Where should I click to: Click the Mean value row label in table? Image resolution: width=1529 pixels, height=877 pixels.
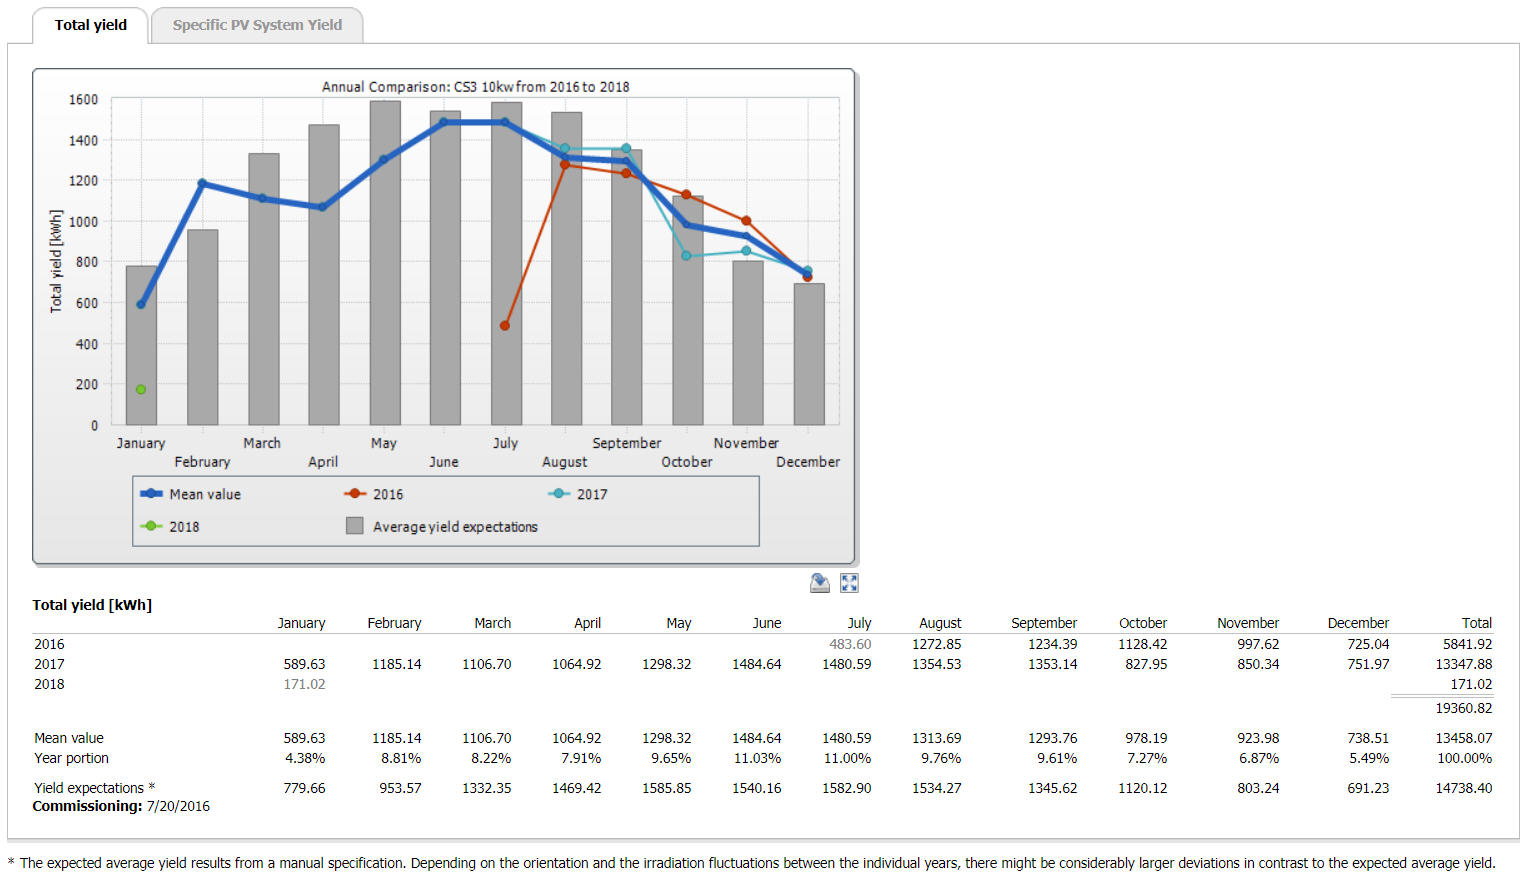[x=69, y=738]
